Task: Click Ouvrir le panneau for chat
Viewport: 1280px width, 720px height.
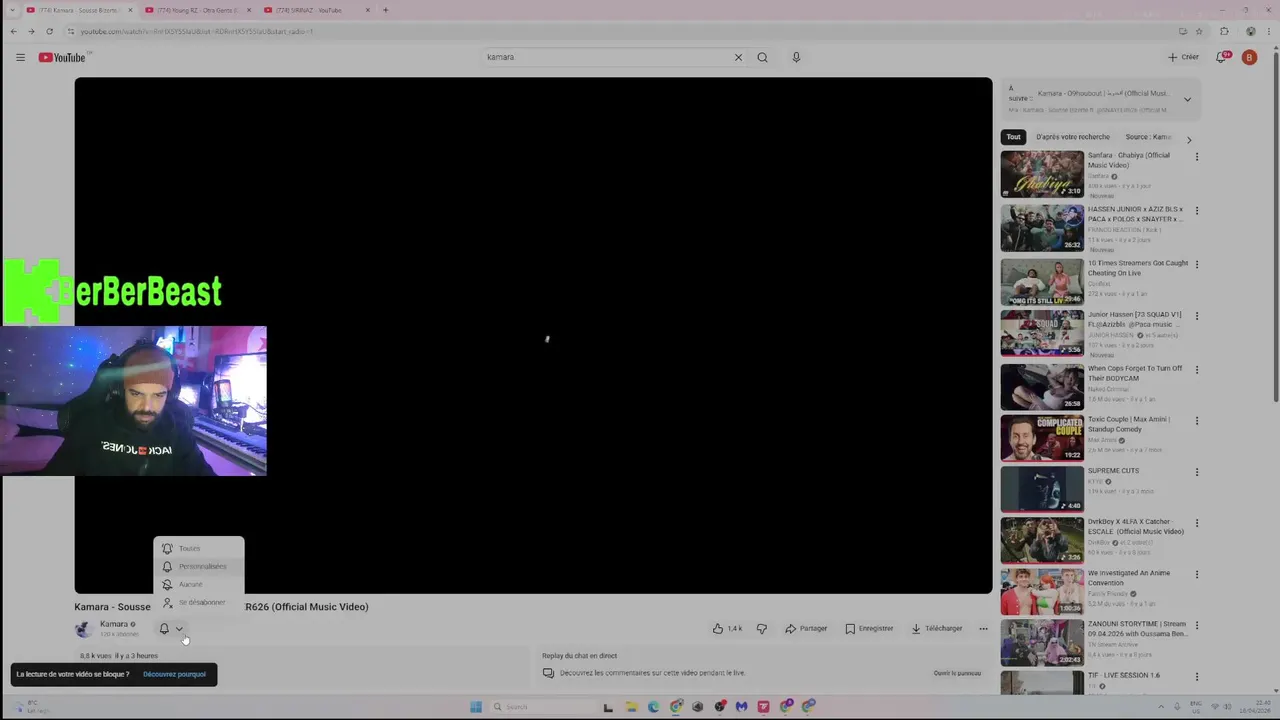Action: click(957, 673)
